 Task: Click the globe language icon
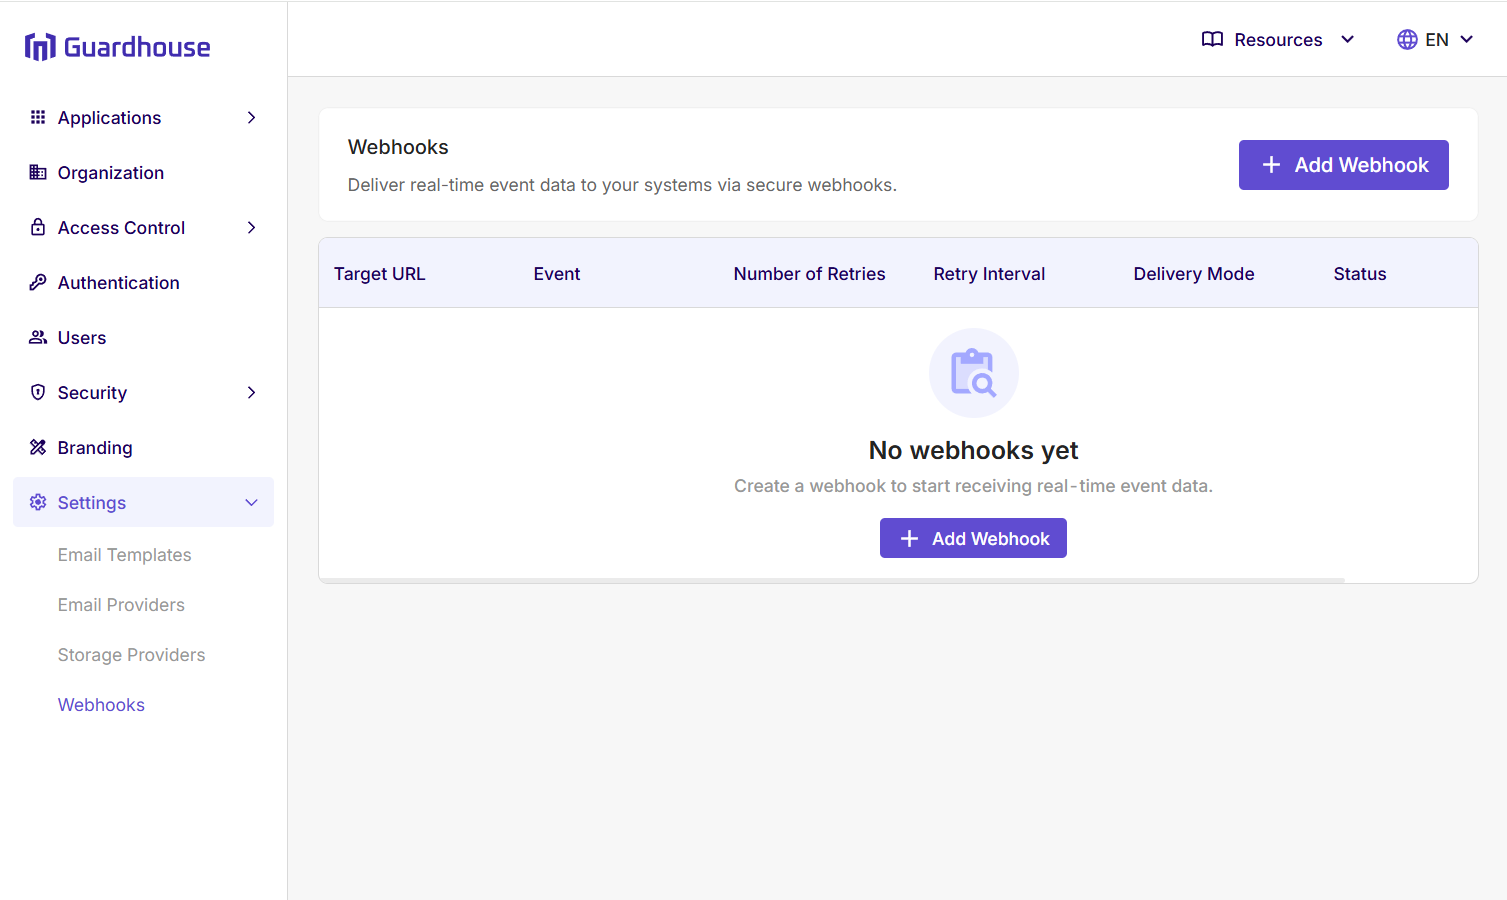tap(1406, 39)
